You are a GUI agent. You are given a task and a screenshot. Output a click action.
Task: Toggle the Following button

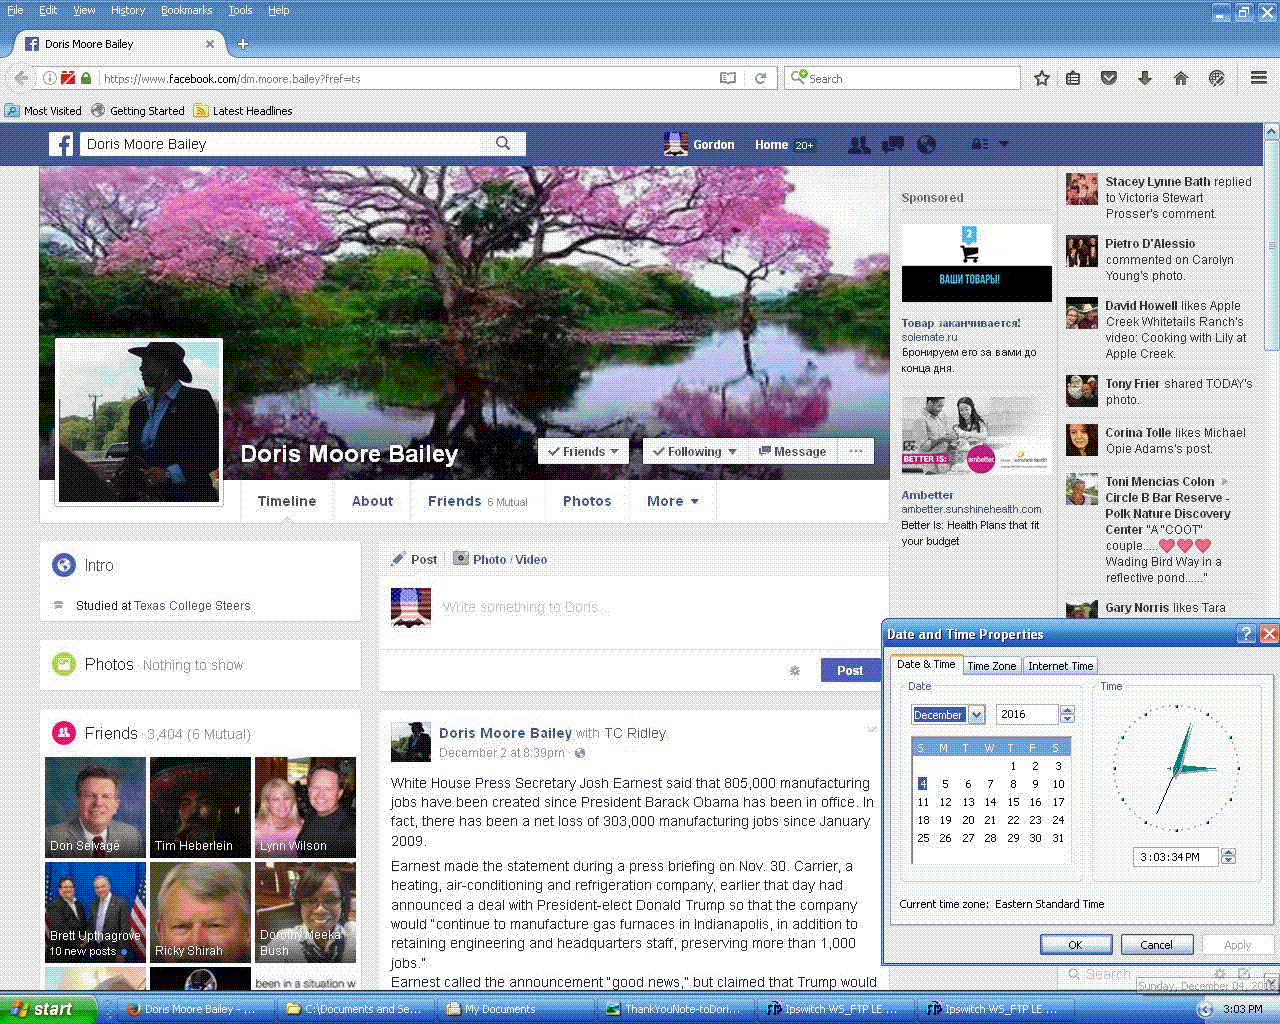click(694, 451)
